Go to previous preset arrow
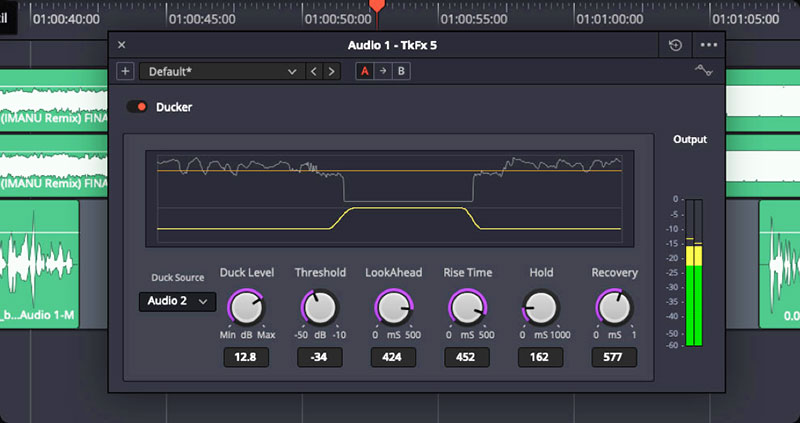The image size is (800, 423). tap(314, 71)
